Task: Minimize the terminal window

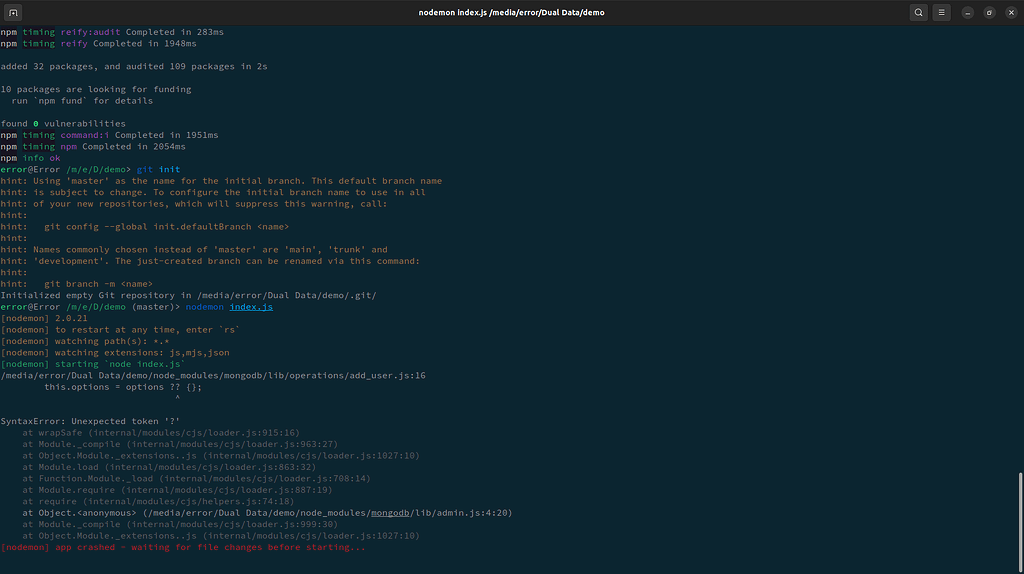Action: [x=969, y=12]
